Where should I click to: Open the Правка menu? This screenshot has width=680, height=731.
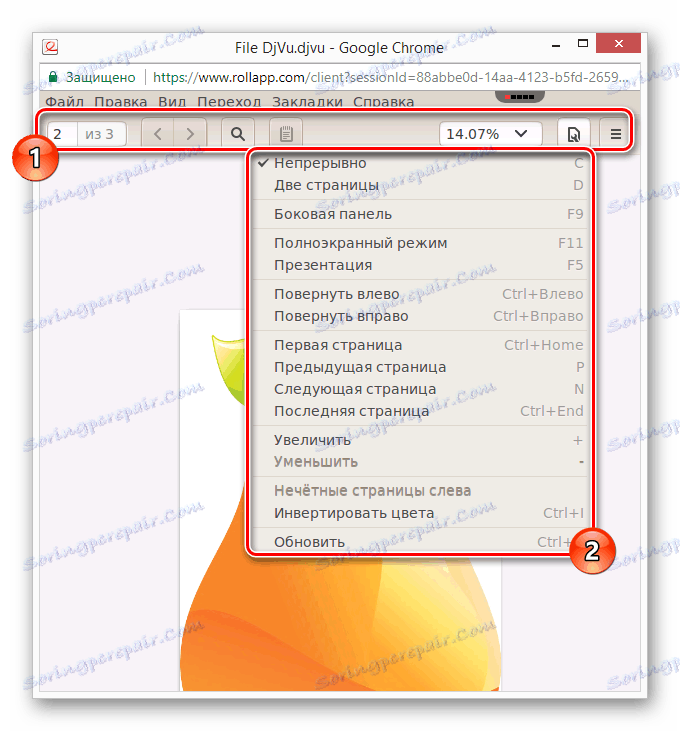click(x=121, y=102)
